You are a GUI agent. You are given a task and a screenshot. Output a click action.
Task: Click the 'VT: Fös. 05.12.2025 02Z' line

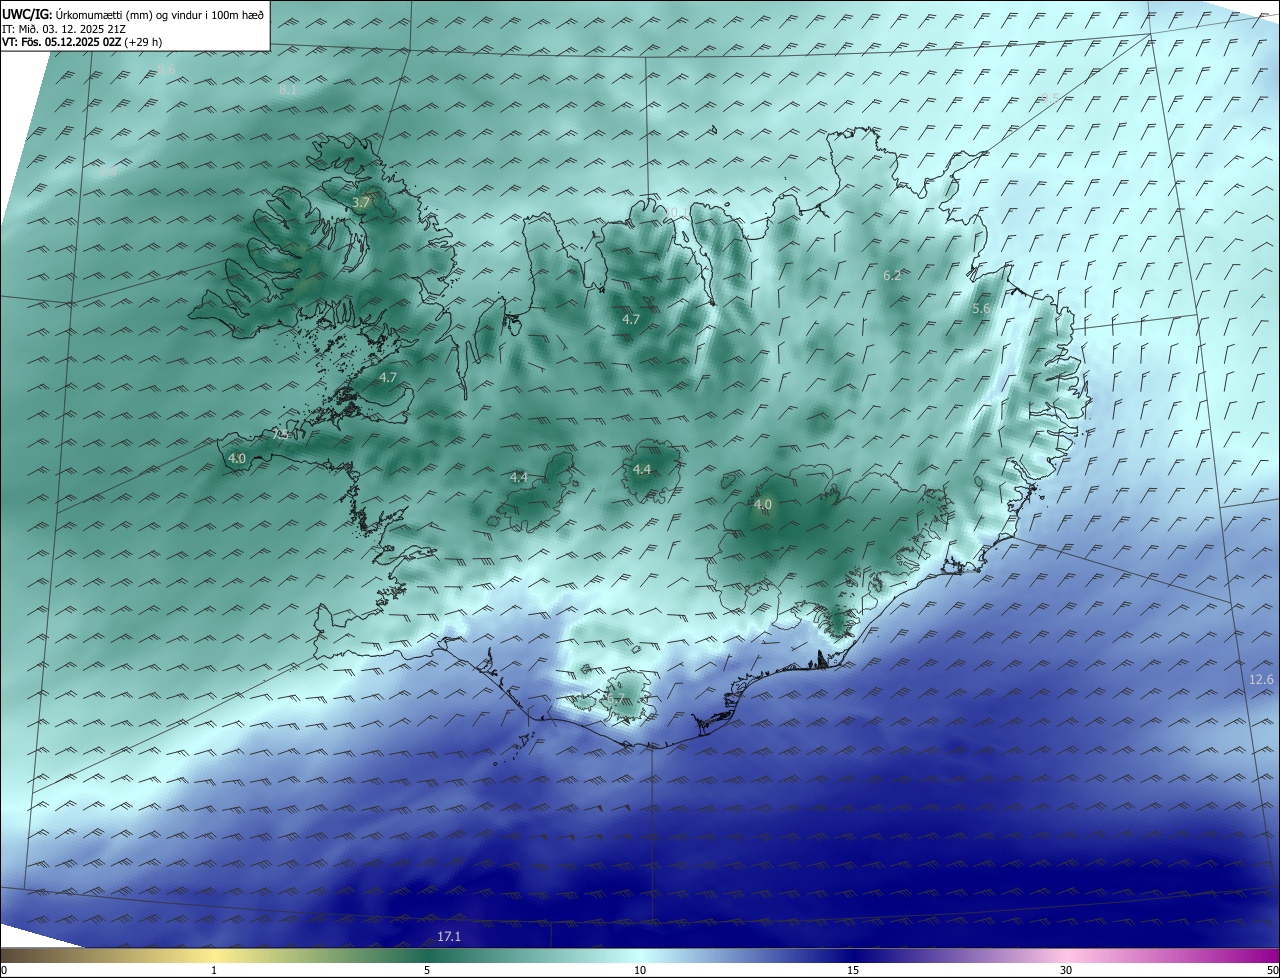click(82, 42)
